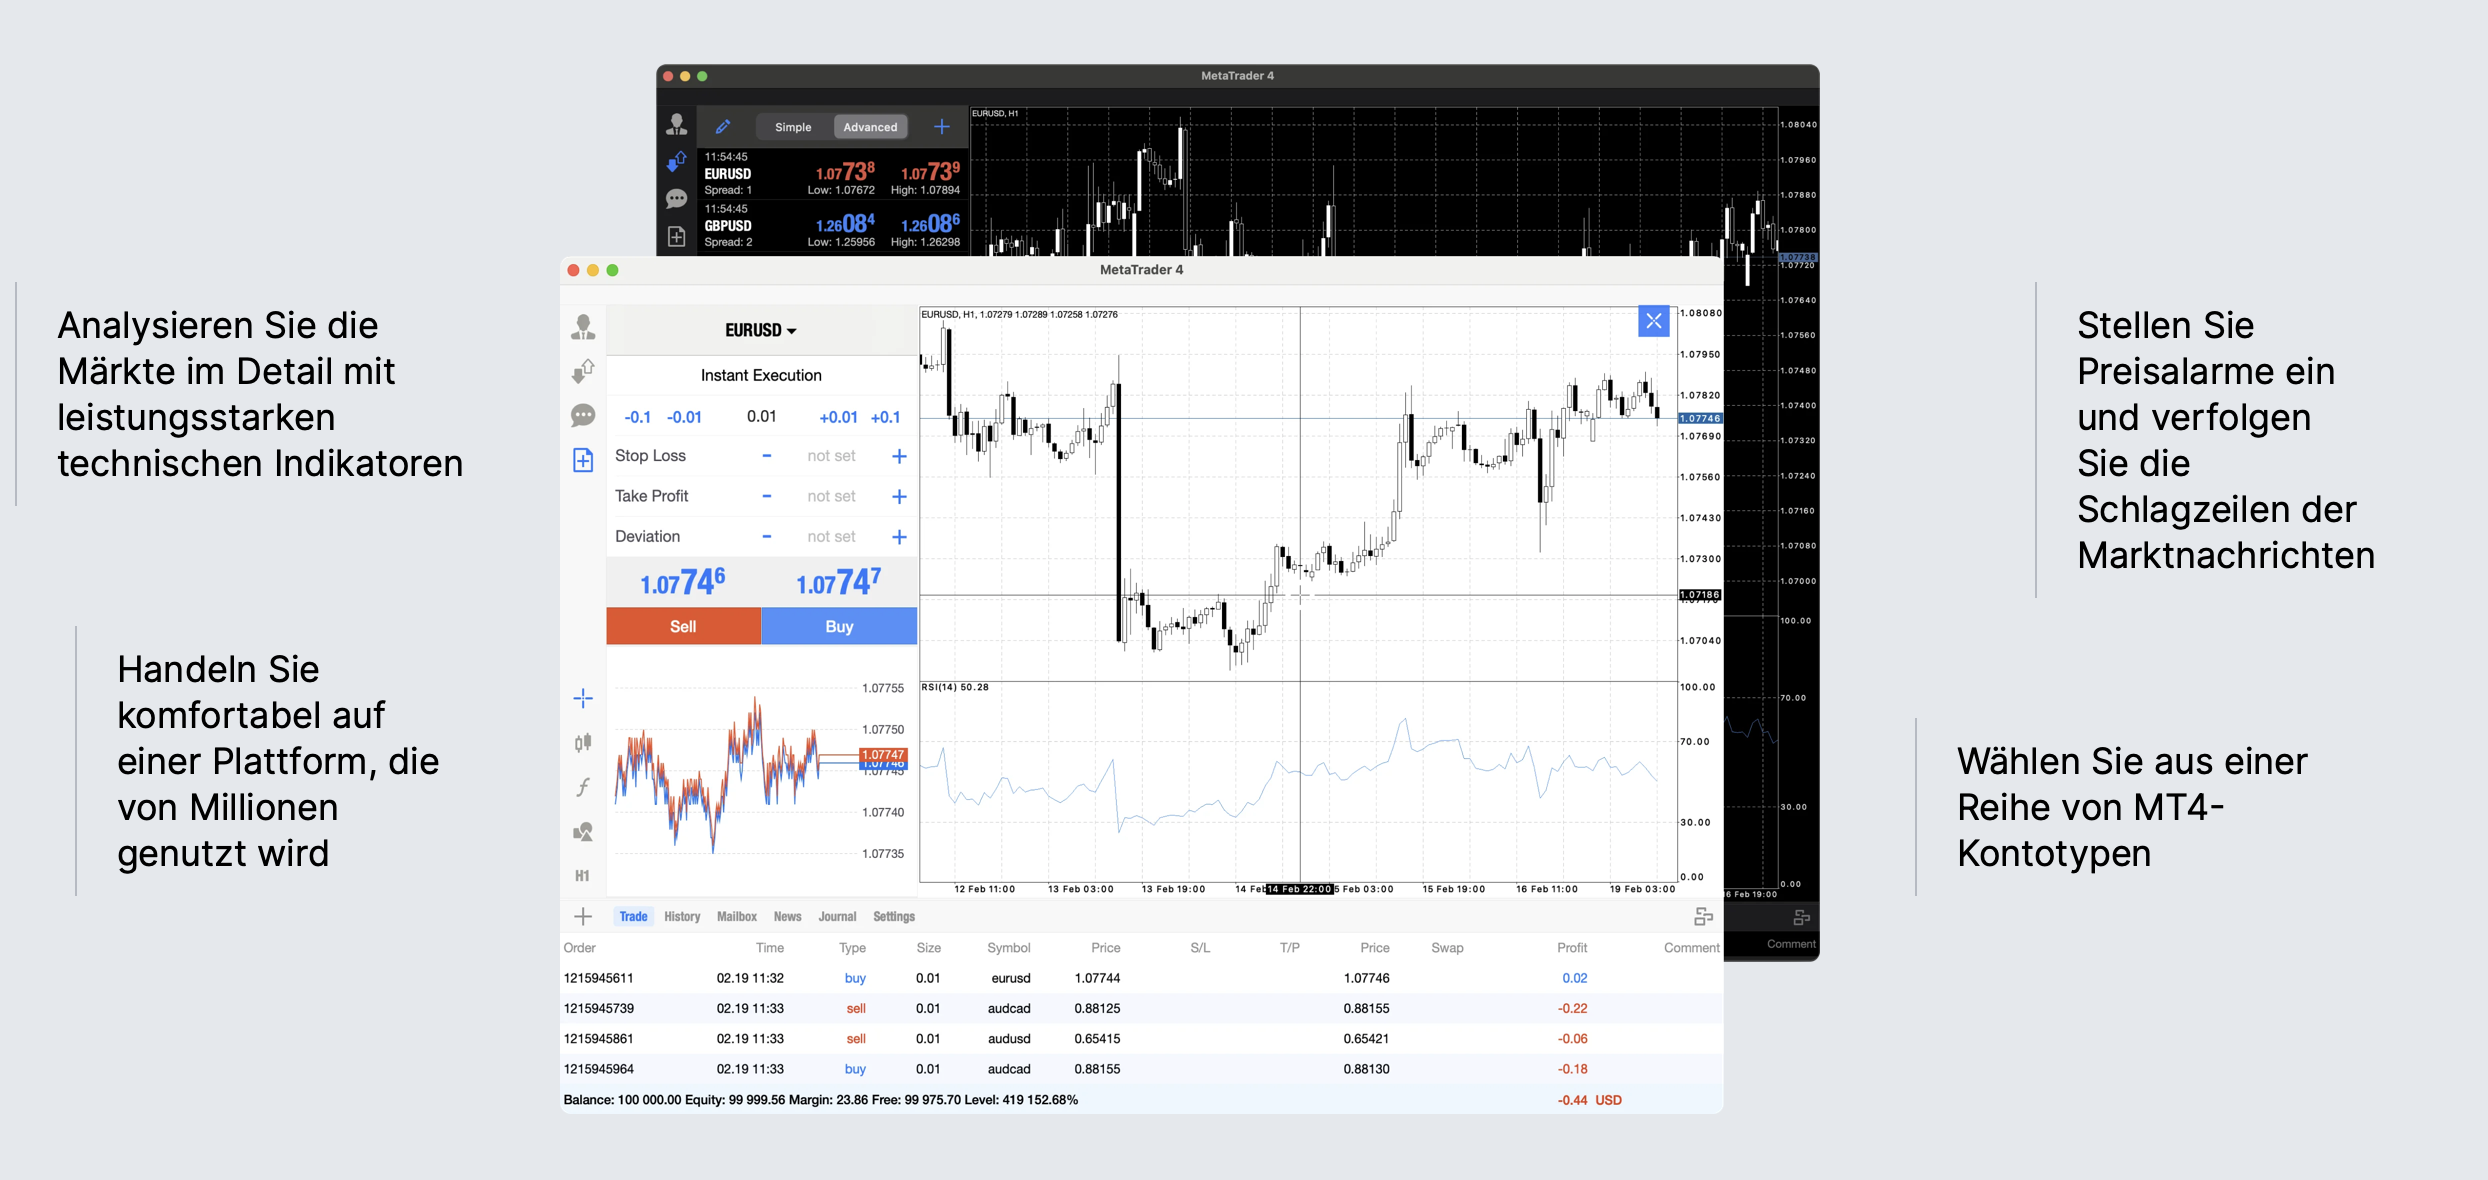Add symbol with plus icon in back window

point(941,127)
